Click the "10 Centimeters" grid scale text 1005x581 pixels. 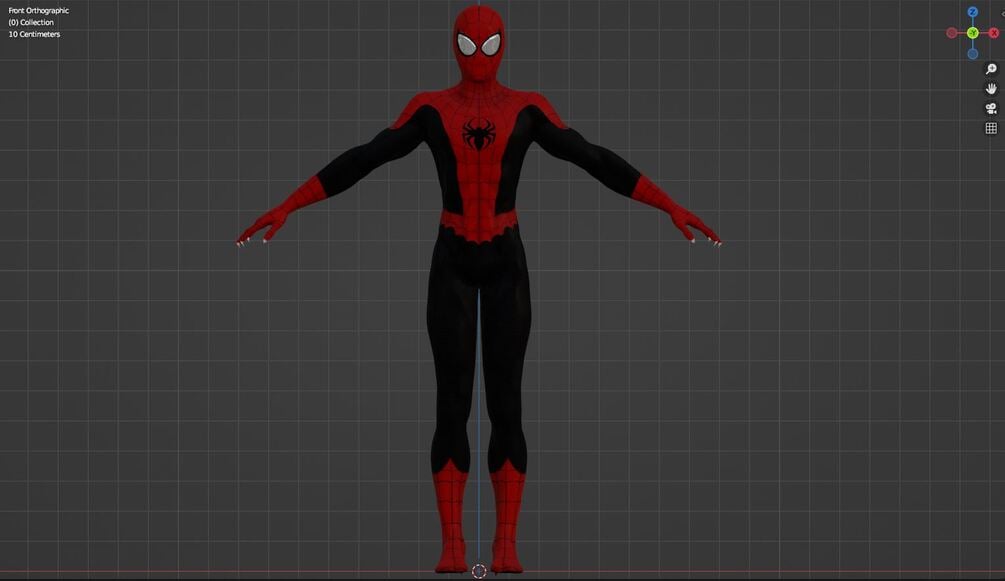pos(34,34)
